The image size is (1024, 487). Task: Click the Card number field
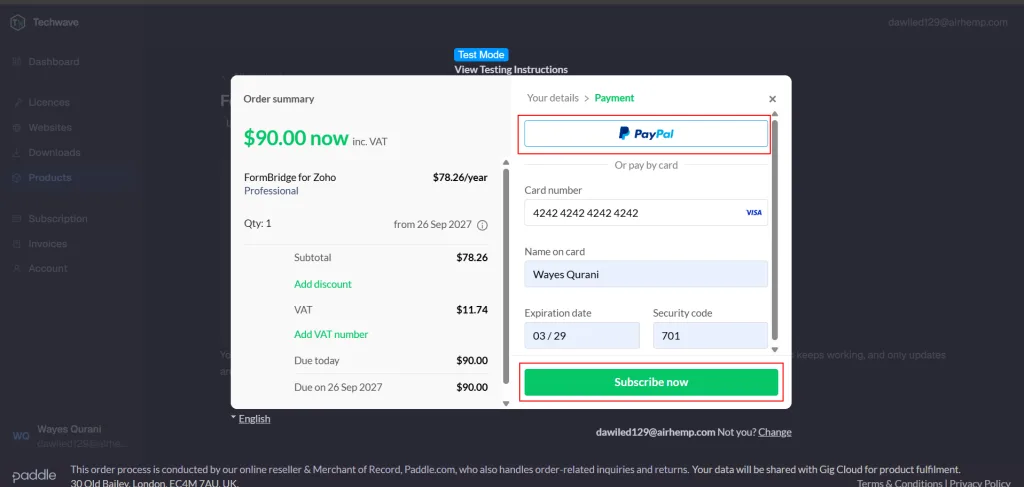click(646, 213)
